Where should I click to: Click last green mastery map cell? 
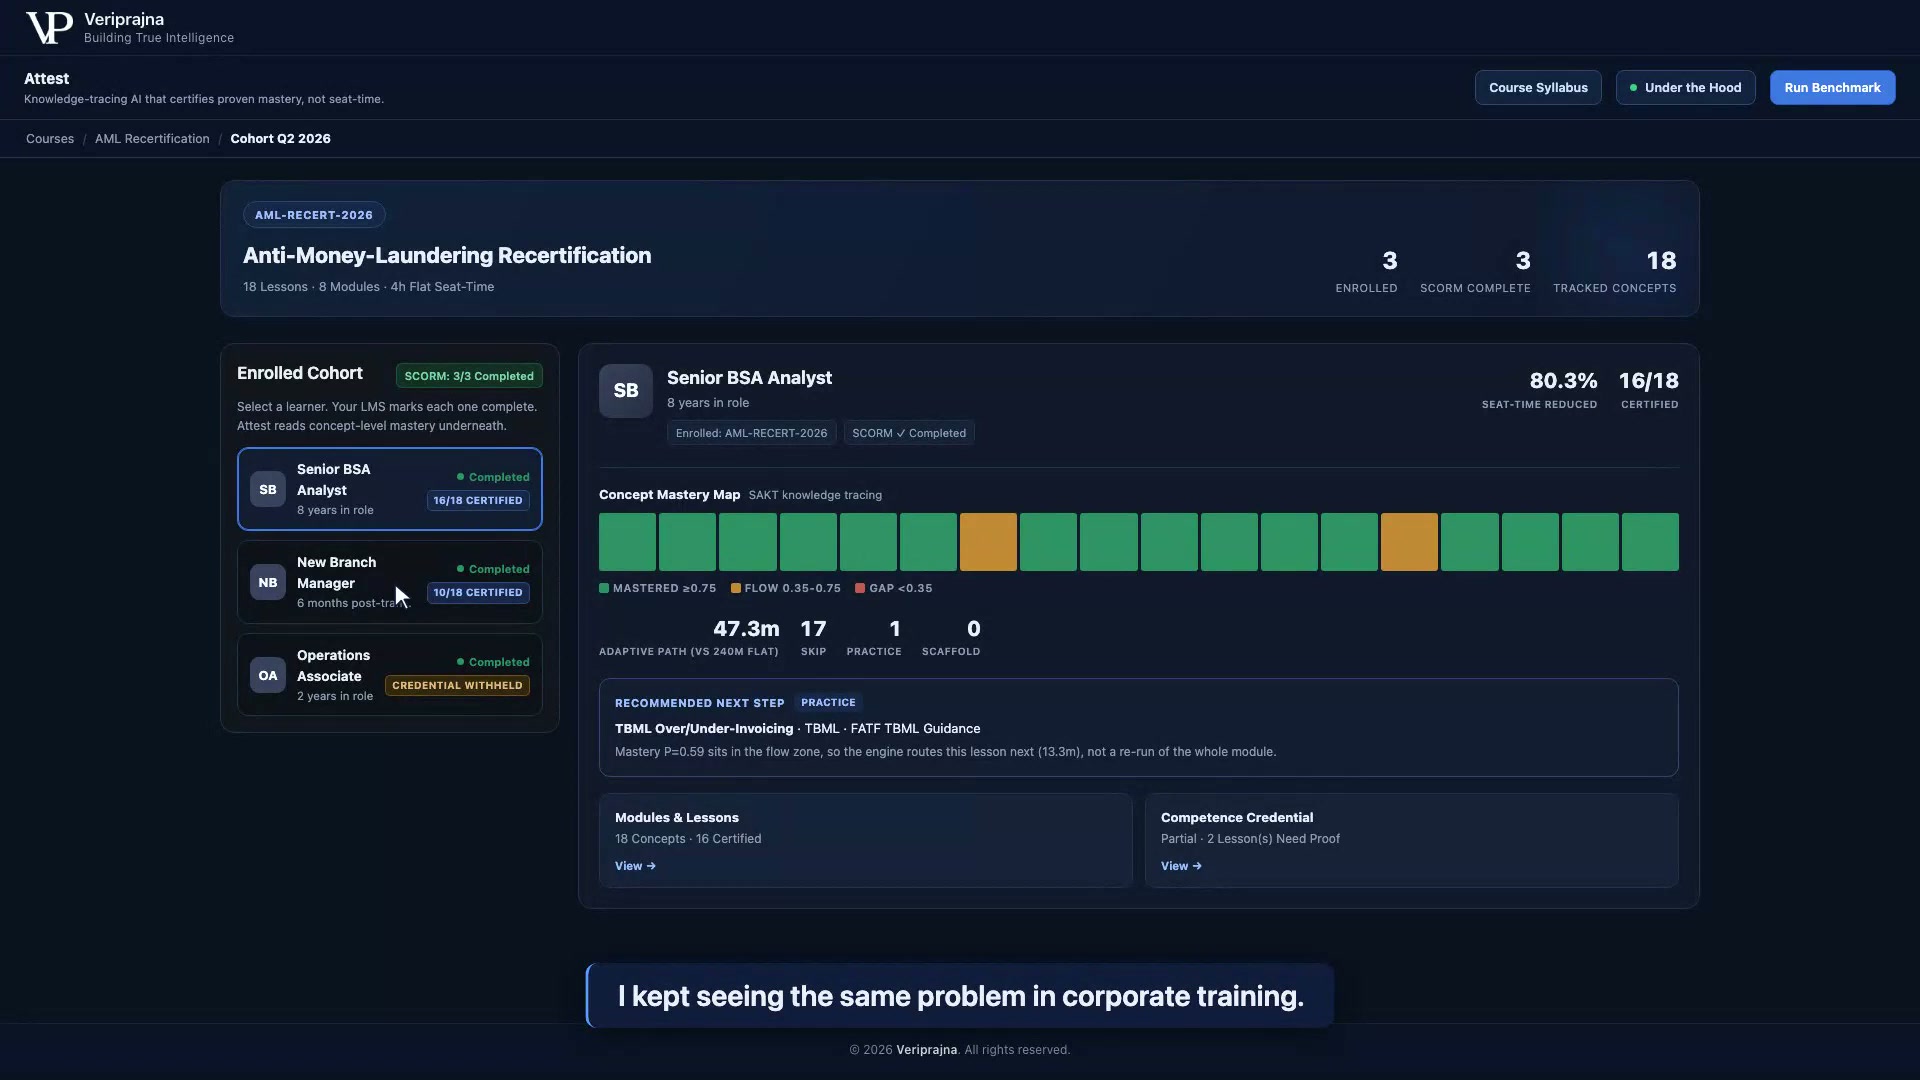click(1650, 542)
